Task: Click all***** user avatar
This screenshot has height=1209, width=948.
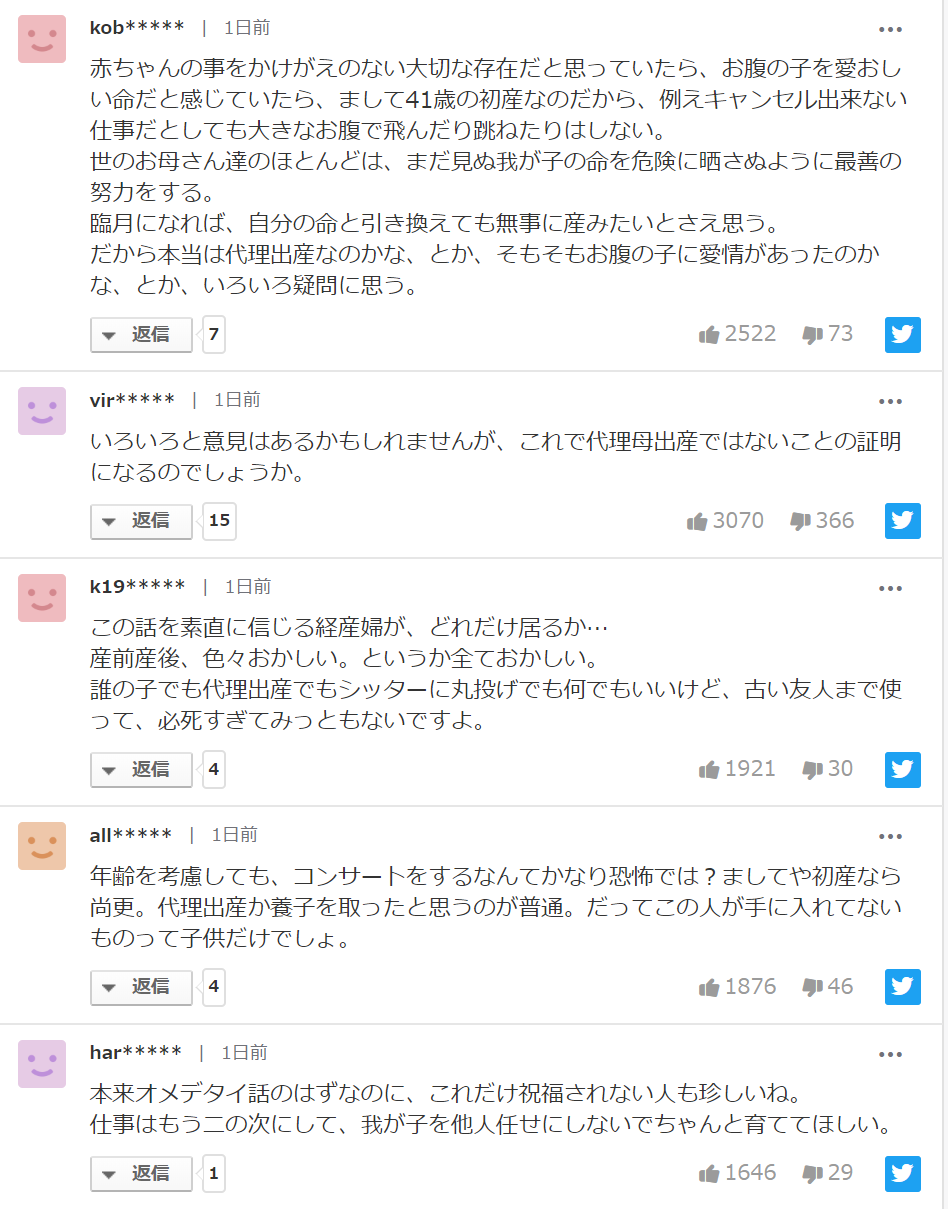Action: pos(42,846)
